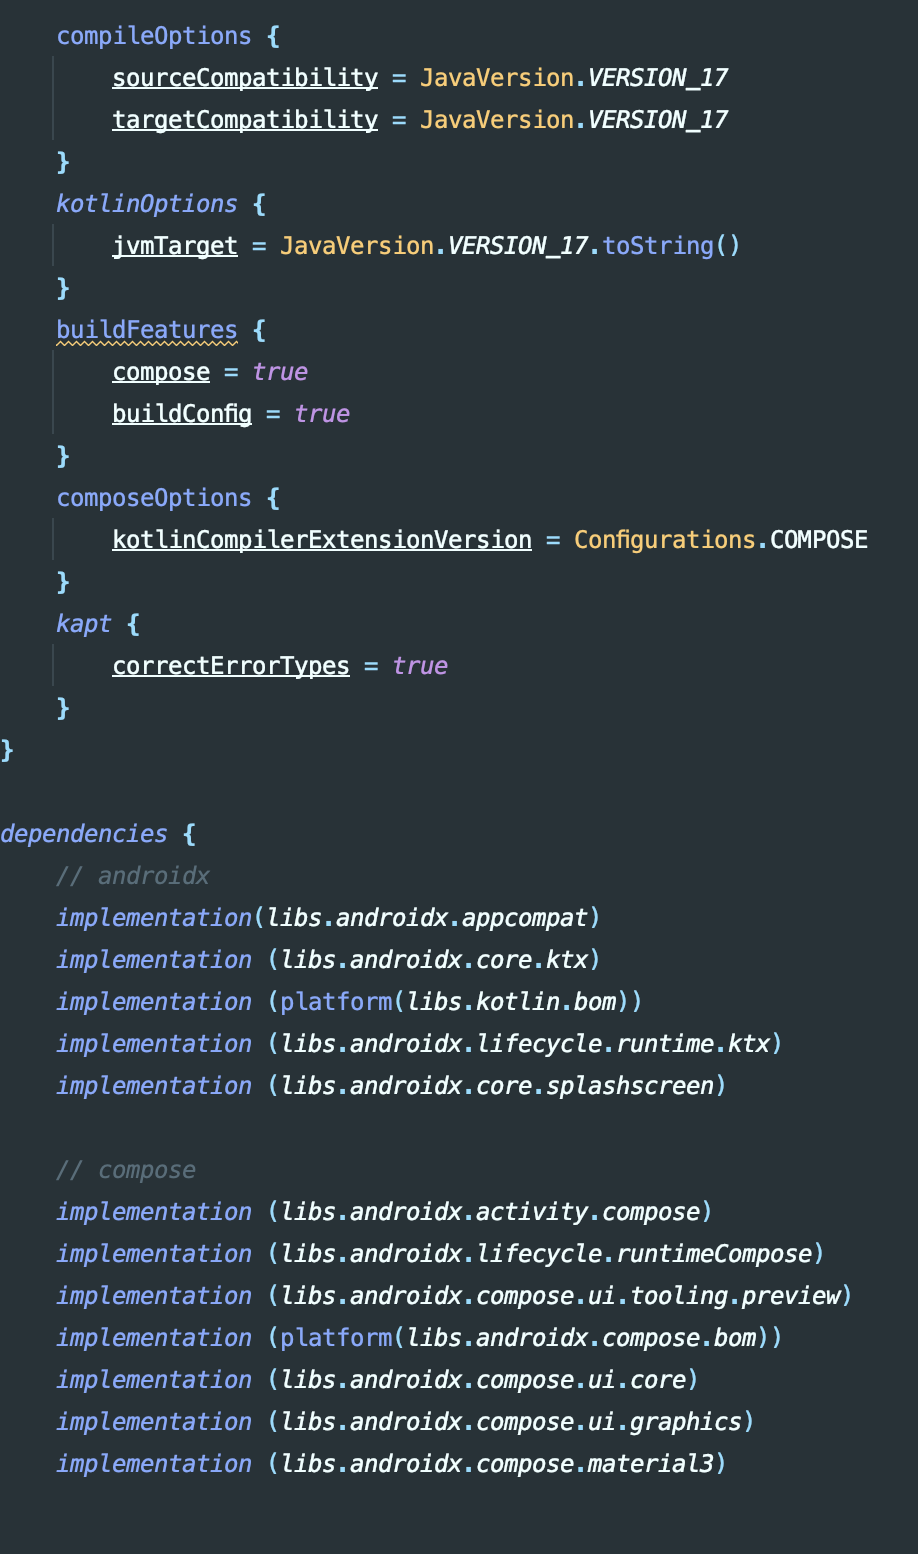Viewport: 918px width, 1554px height.
Task: Click VERSION_17 on sourceCompatibility line
Action: tap(658, 78)
